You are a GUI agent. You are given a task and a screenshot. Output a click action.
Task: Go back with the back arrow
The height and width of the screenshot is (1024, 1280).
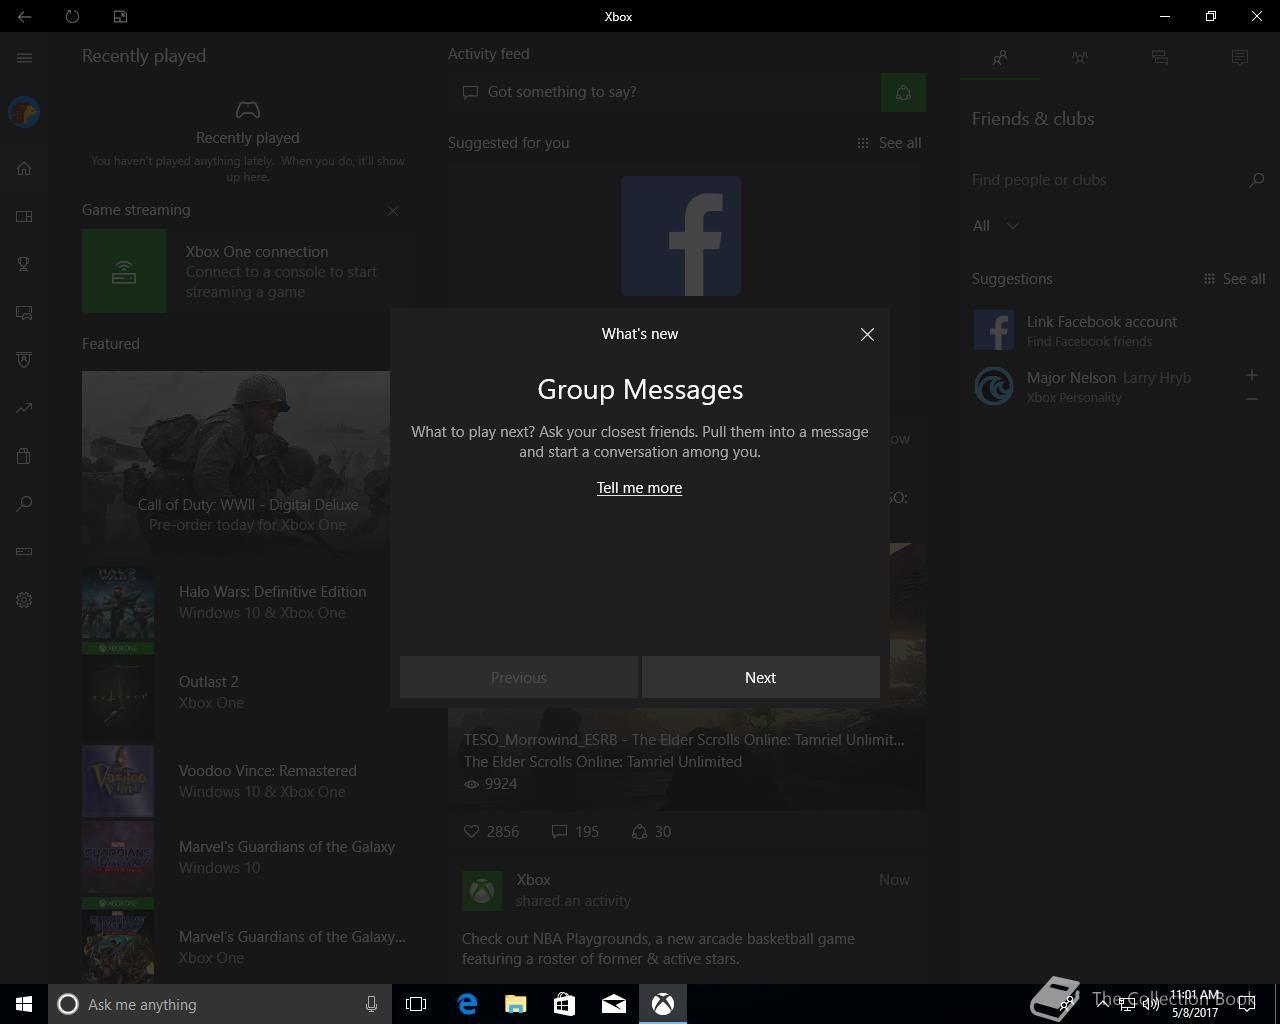24,16
